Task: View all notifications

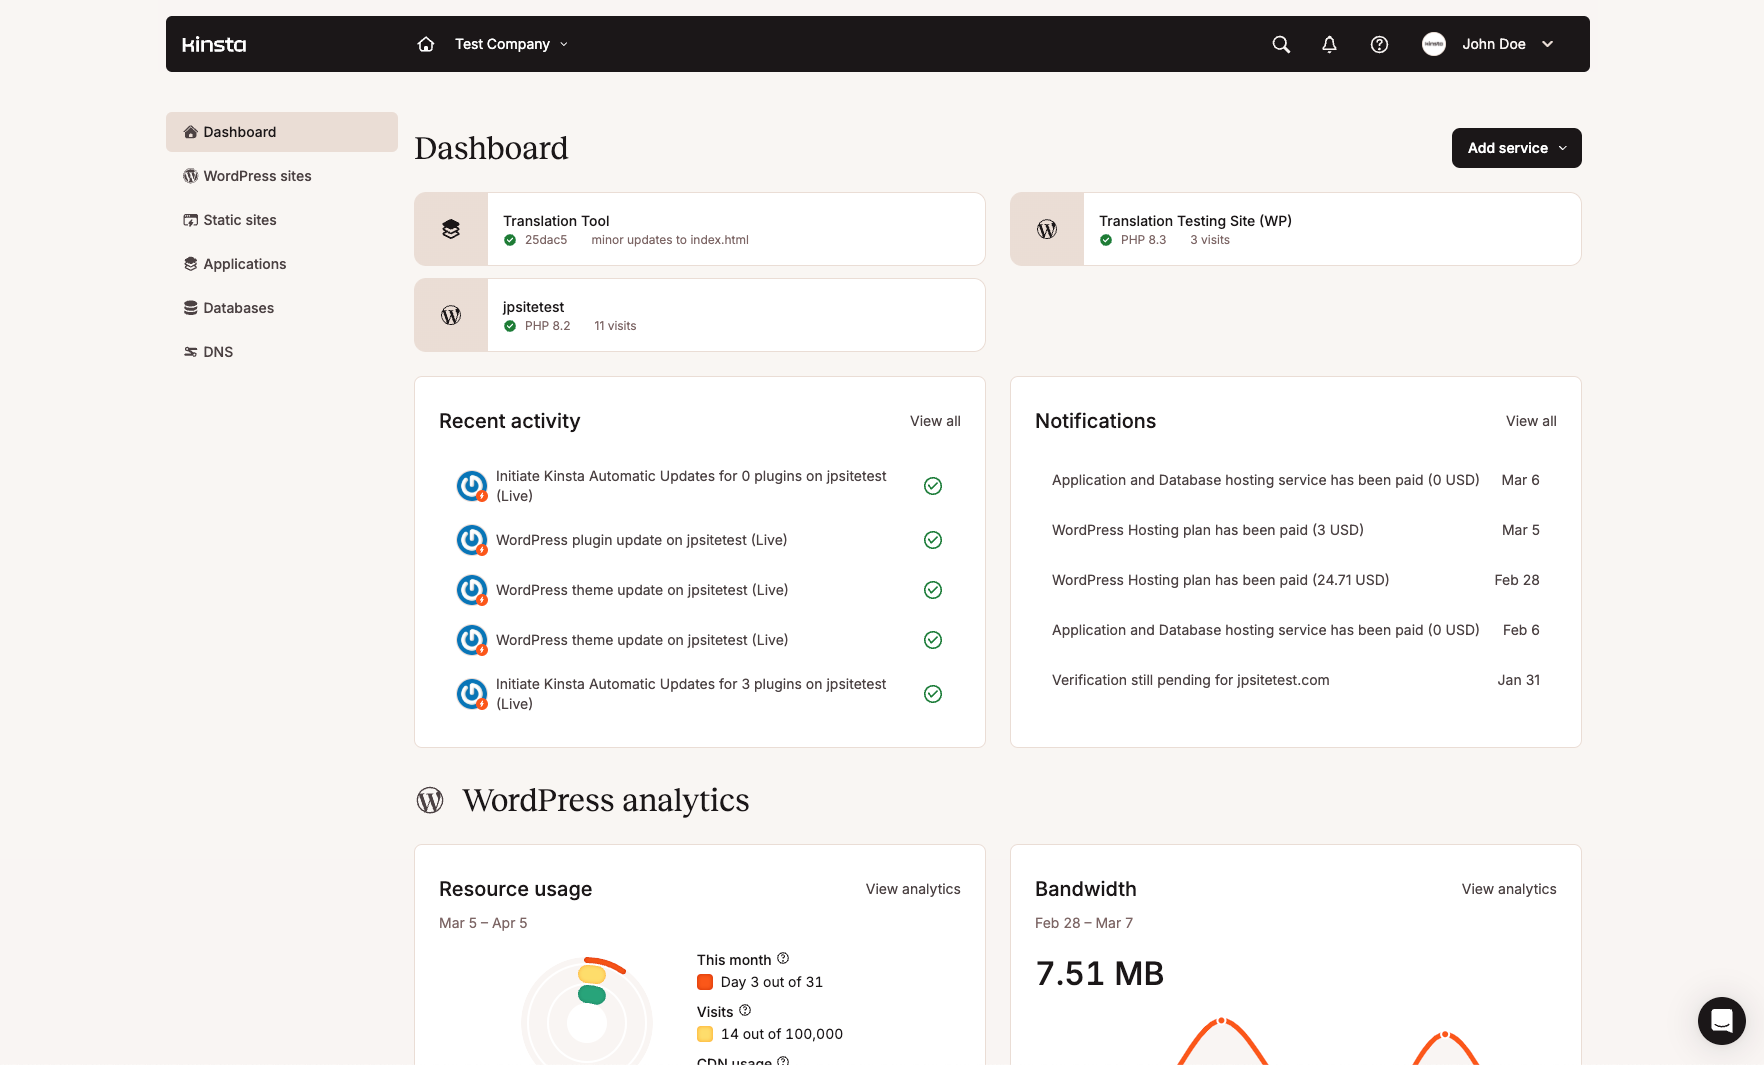Action: coord(1531,421)
